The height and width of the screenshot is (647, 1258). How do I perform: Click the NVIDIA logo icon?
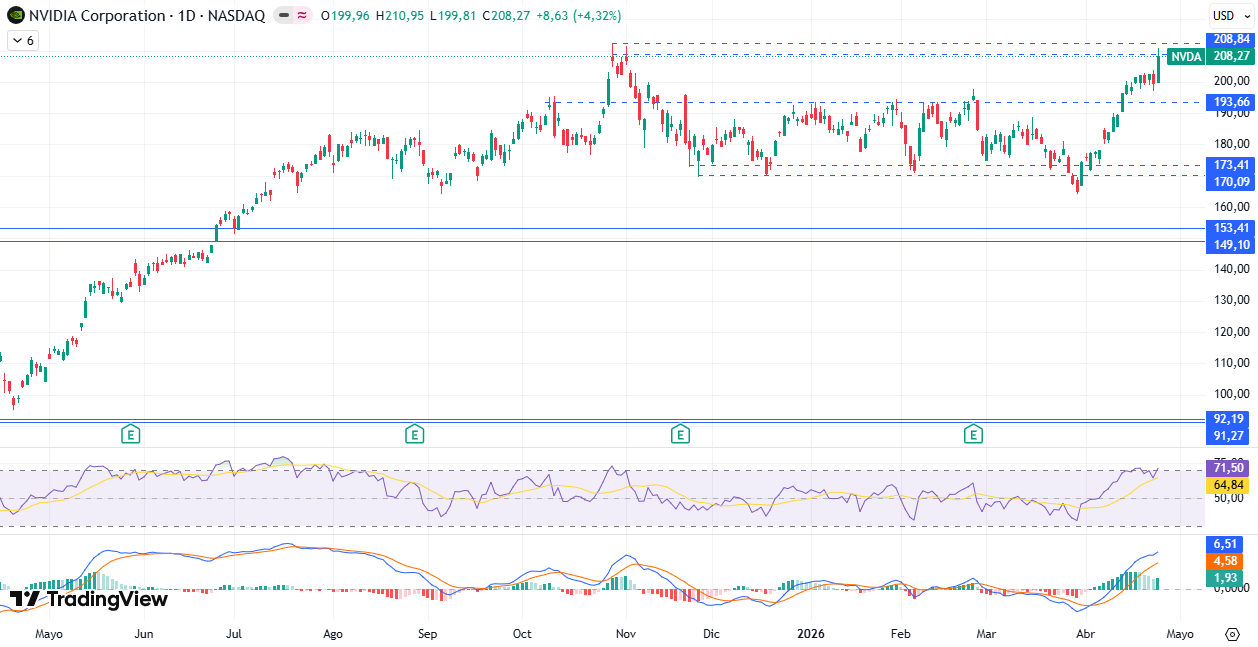[x=15, y=16]
